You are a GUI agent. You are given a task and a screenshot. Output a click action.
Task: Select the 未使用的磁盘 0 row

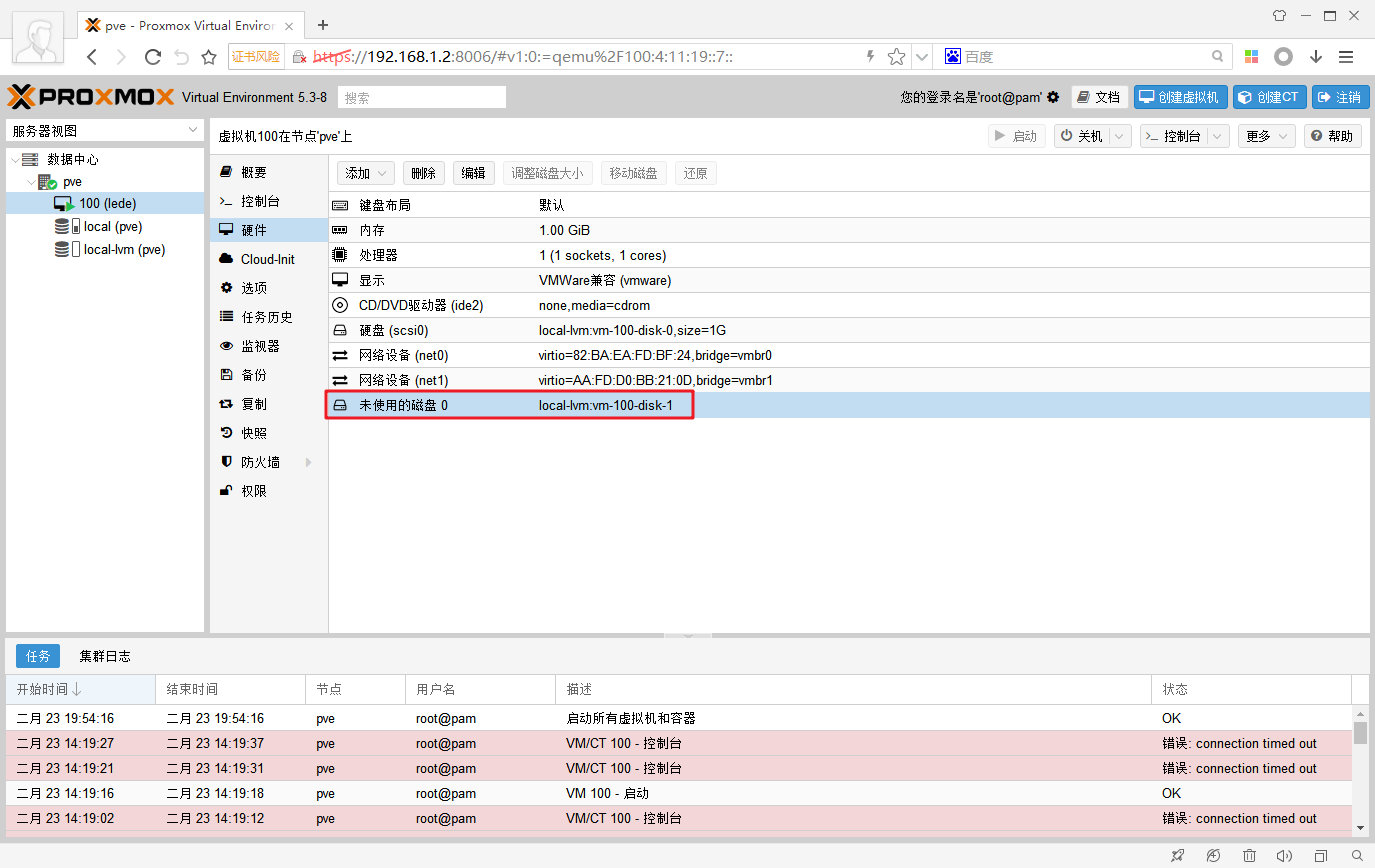click(x=849, y=405)
